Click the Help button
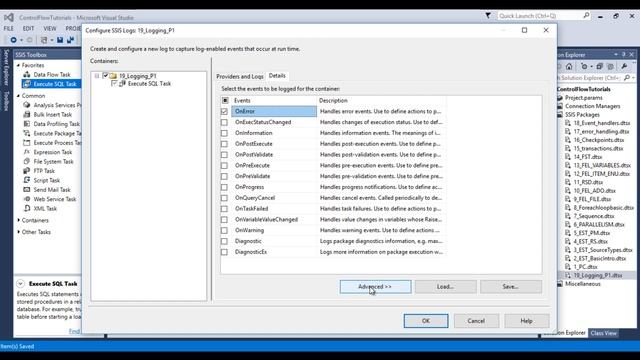The height and width of the screenshot is (360, 640). pyautogui.click(x=527, y=321)
